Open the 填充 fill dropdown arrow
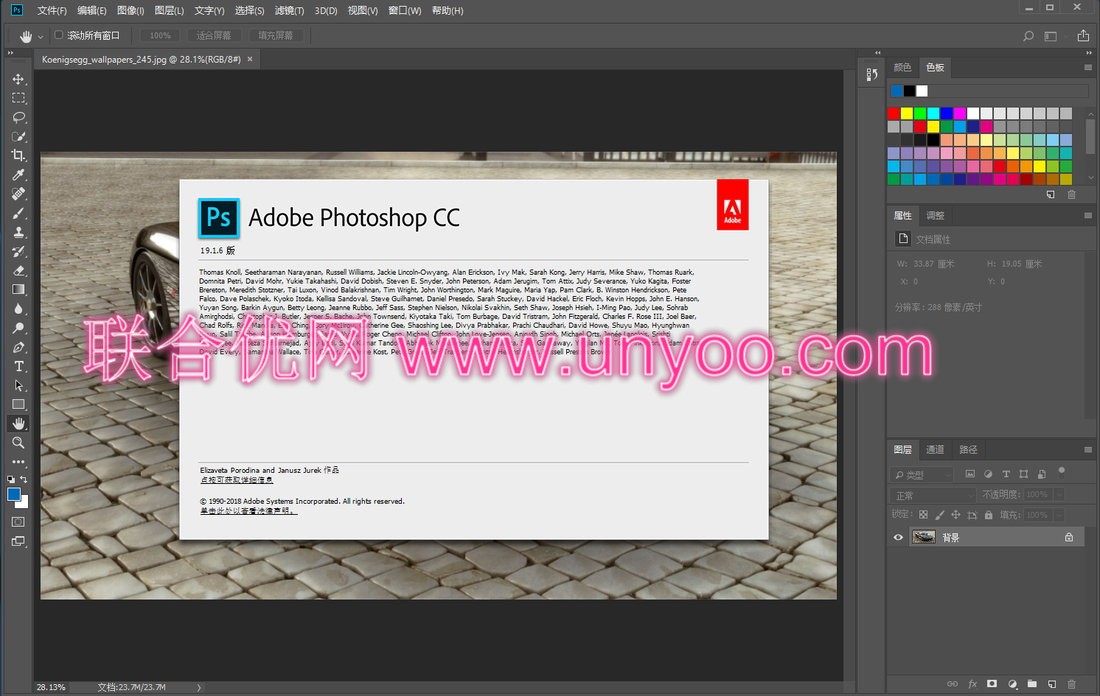The image size is (1100, 696). pyautogui.click(x=1059, y=515)
